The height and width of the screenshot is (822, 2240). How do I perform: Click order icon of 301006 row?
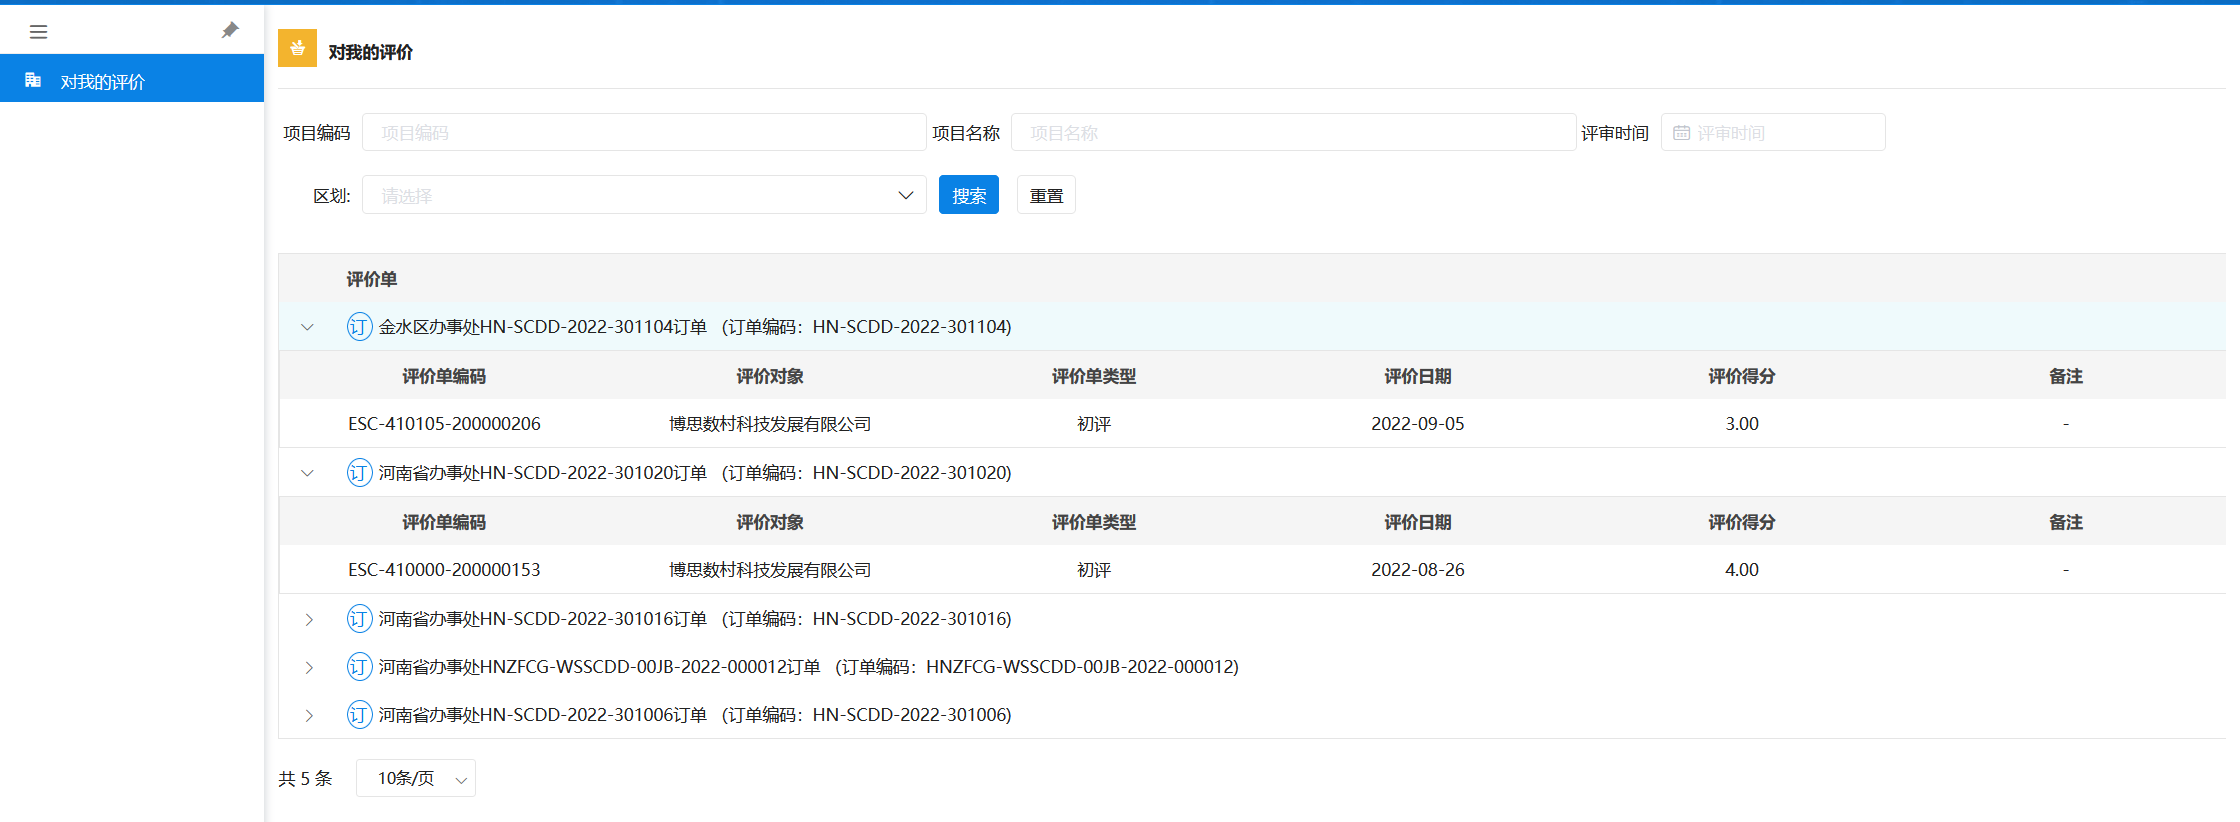[359, 715]
